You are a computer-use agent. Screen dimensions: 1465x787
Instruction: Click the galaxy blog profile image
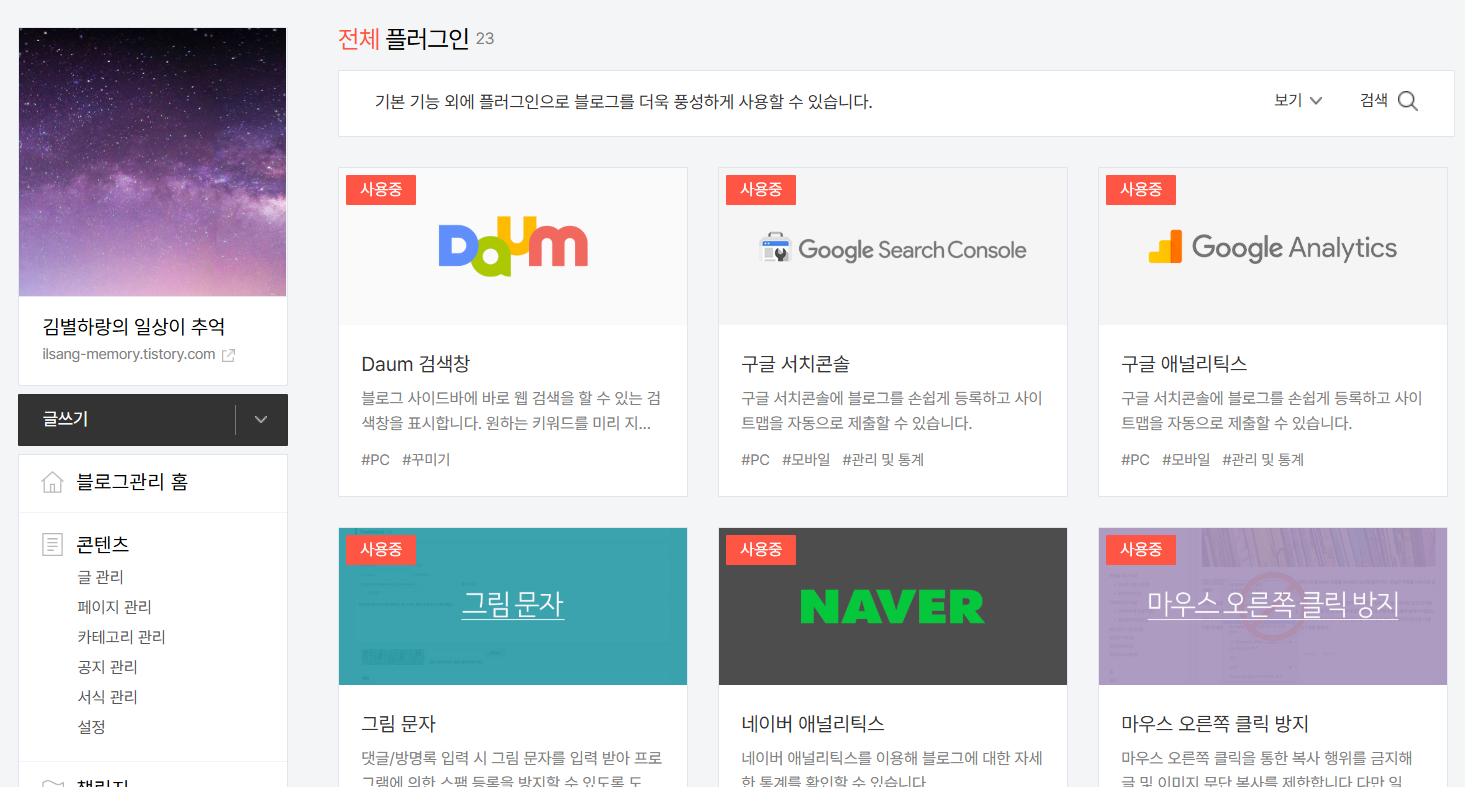pyautogui.click(x=152, y=162)
